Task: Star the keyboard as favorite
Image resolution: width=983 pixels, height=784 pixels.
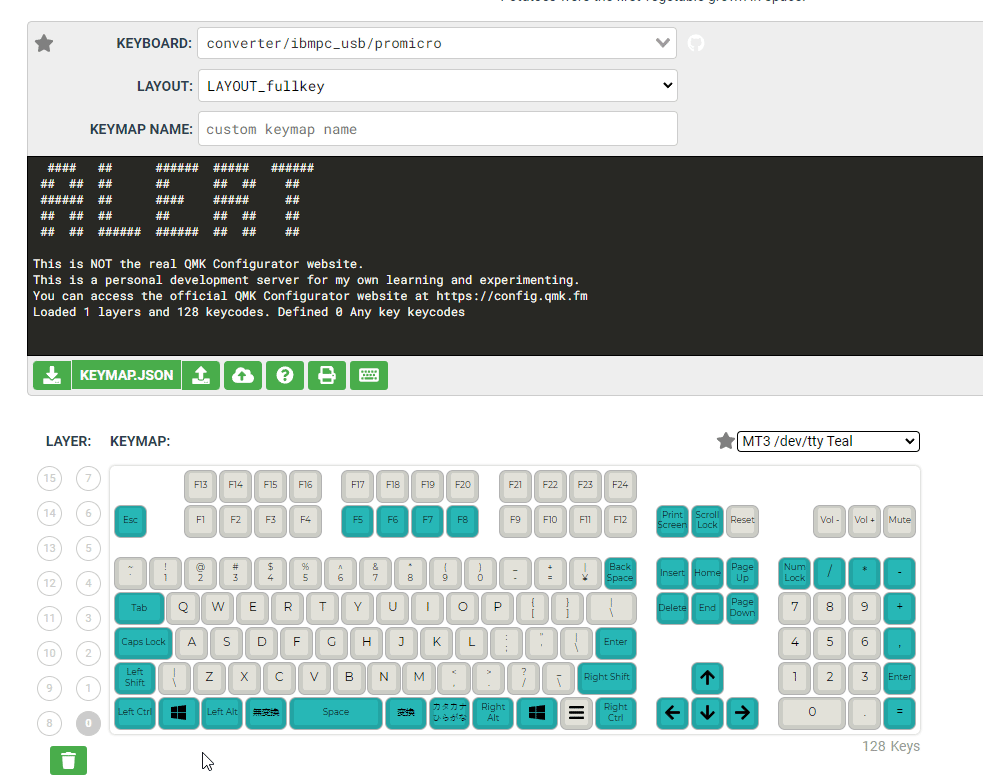Action: 44,43
